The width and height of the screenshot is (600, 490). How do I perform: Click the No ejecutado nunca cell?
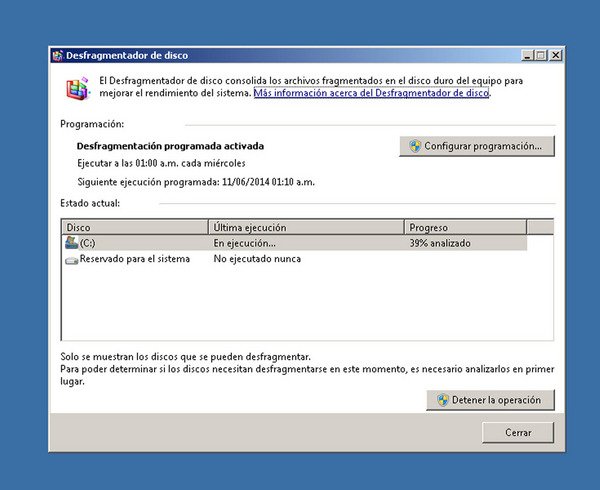point(257,259)
